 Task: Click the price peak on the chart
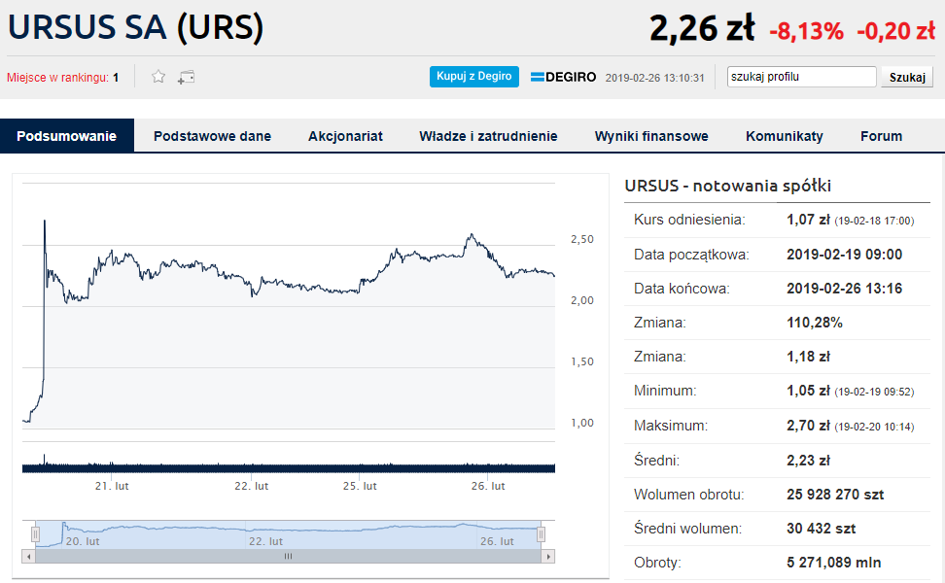[45, 221]
